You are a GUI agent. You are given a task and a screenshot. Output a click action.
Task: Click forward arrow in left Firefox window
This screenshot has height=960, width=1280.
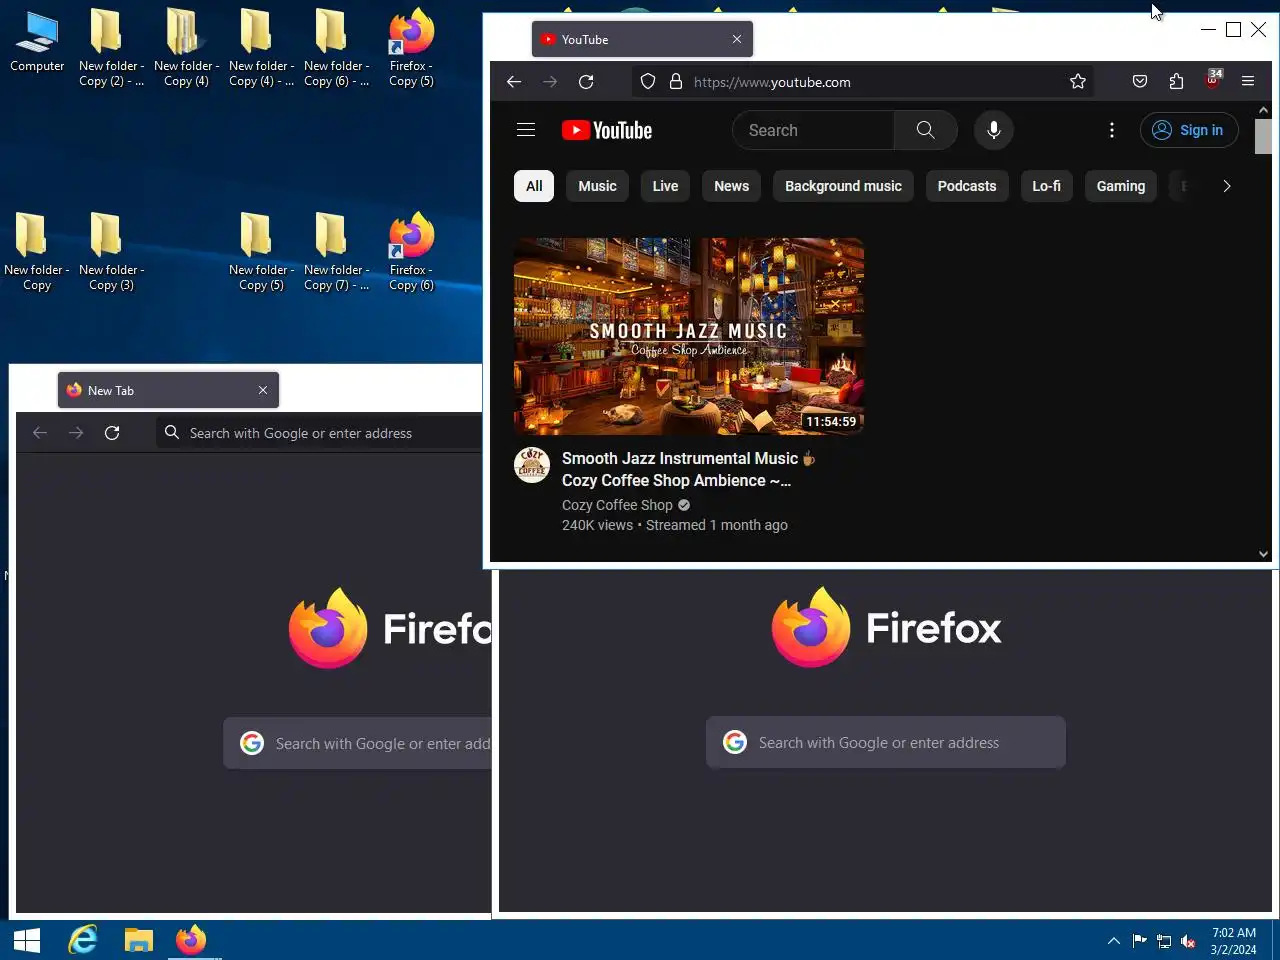76,433
